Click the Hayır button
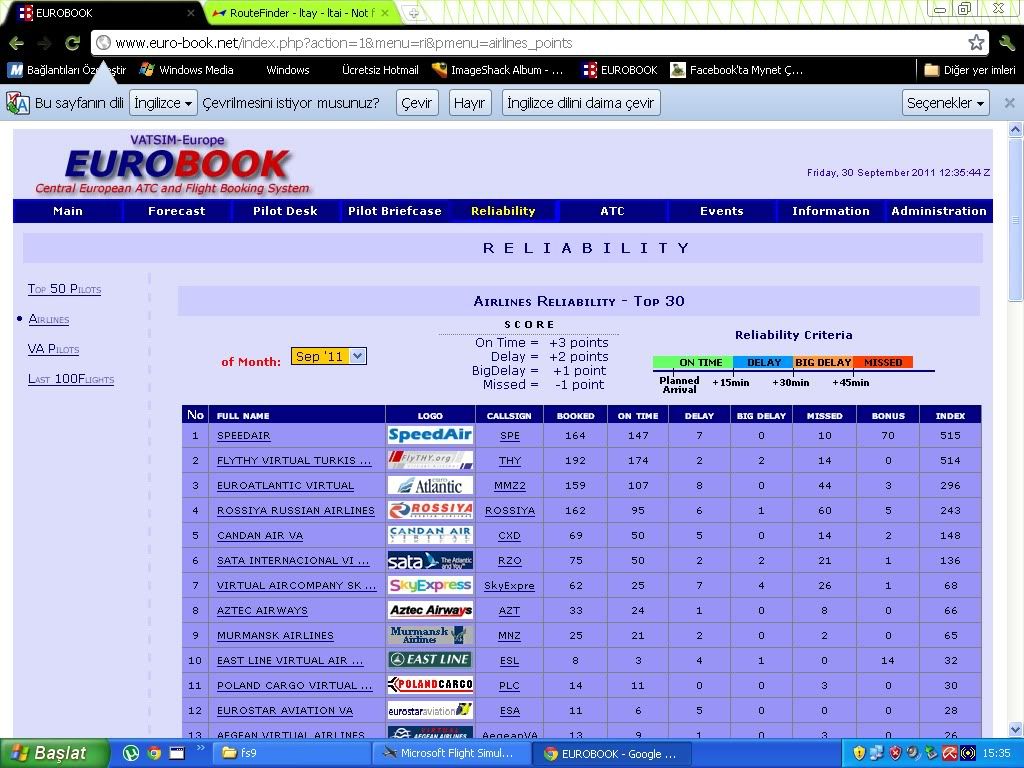Viewport: 1024px width, 768px height. [470, 103]
